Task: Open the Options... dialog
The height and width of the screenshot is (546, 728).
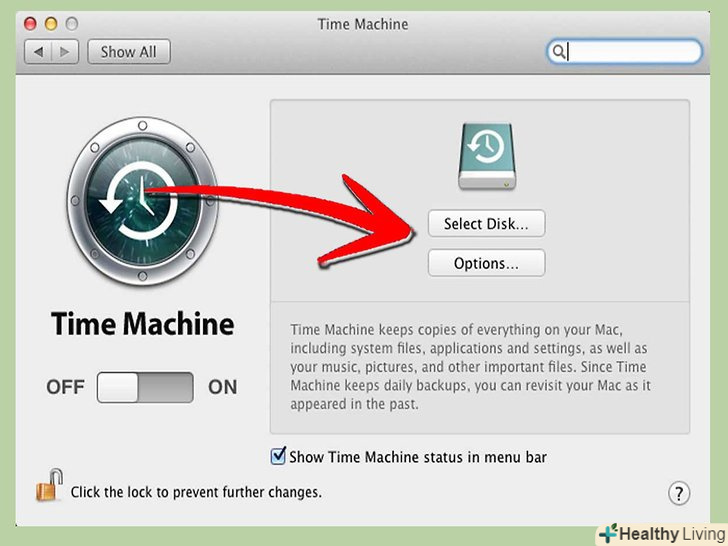Action: (486, 263)
